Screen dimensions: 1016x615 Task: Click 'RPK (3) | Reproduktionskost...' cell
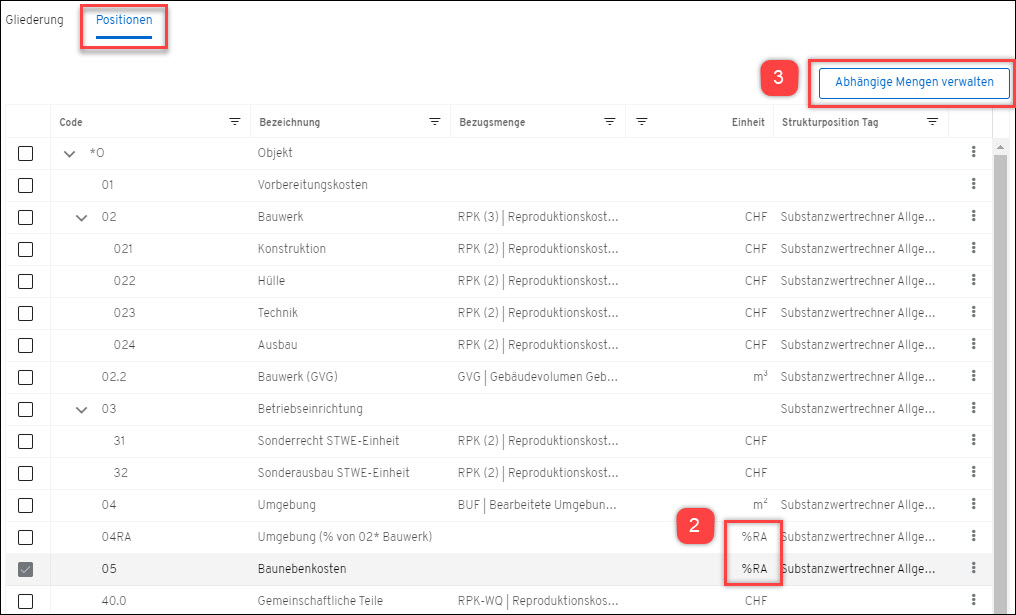(x=537, y=216)
